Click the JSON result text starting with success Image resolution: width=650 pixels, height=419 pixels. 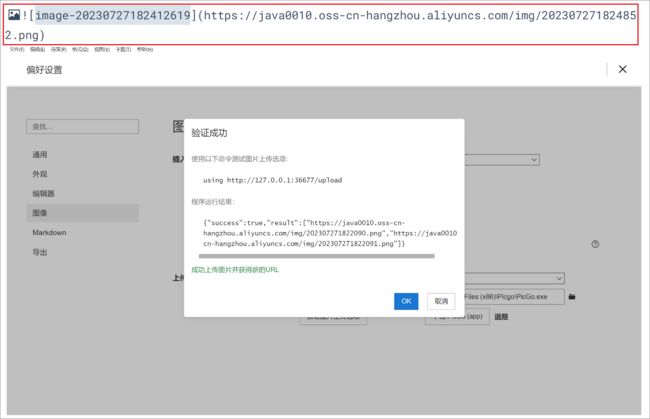point(330,233)
